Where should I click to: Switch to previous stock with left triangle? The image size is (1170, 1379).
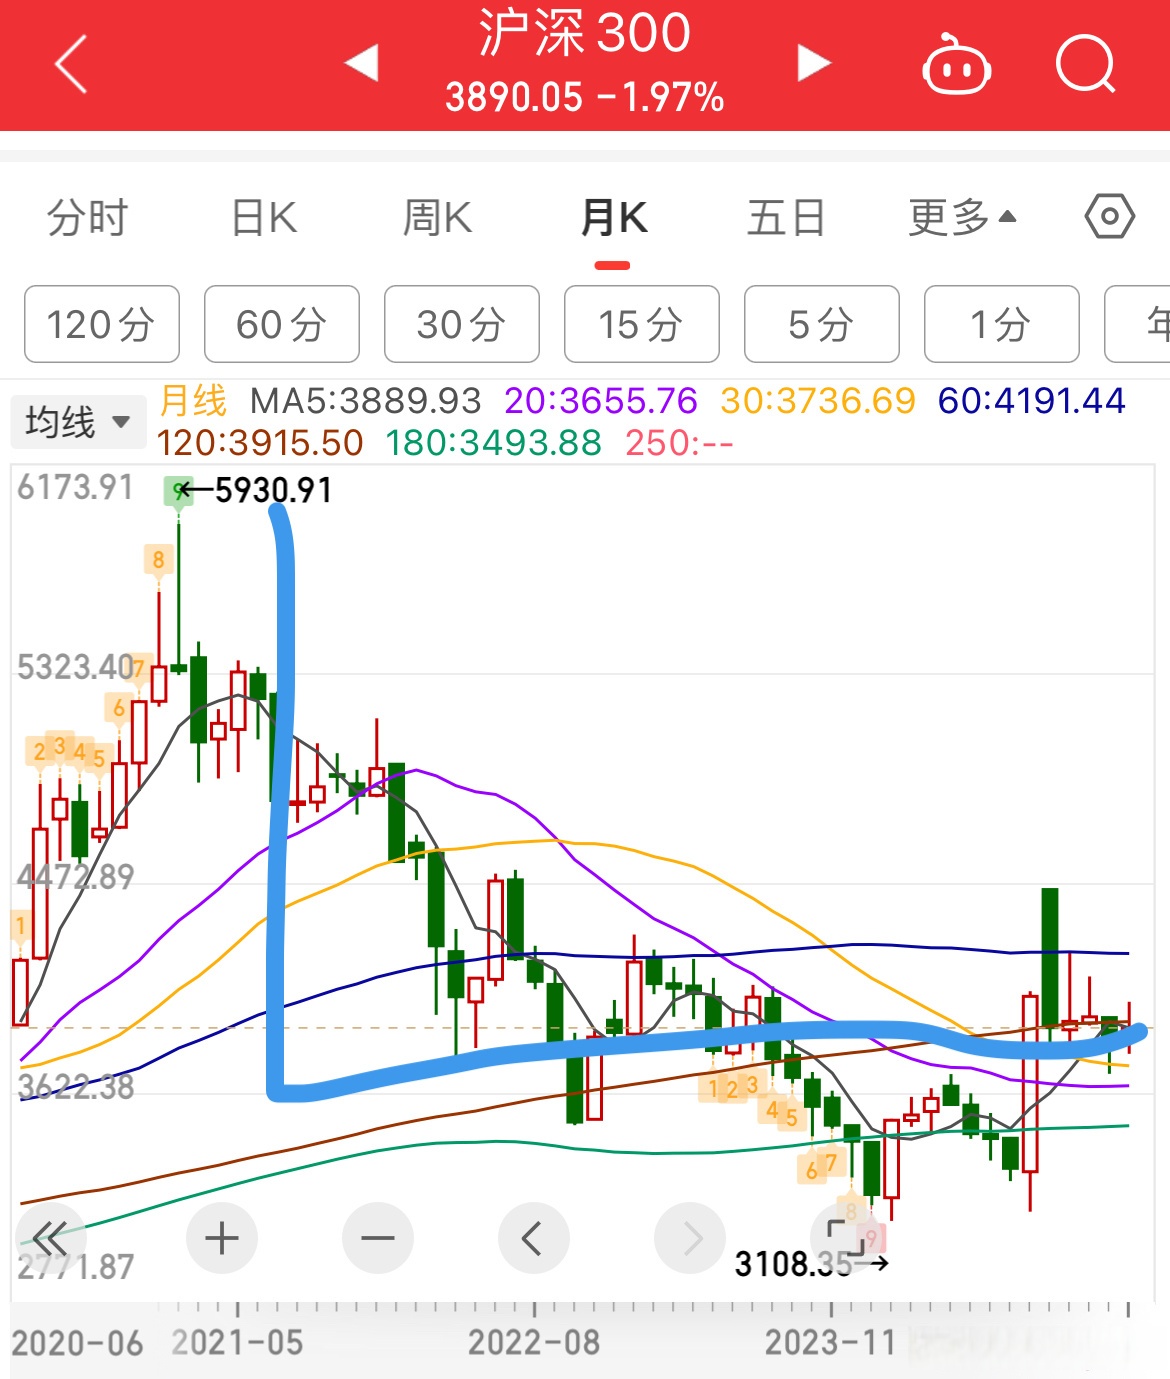click(x=361, y=63)
